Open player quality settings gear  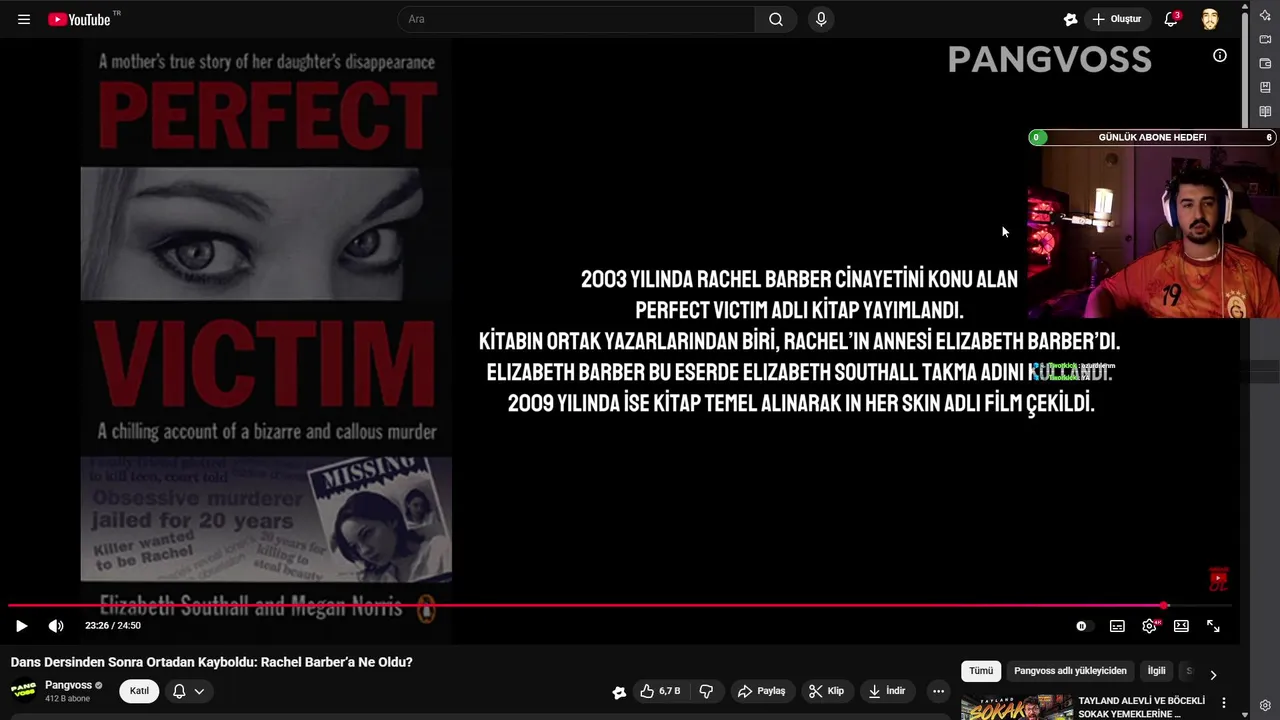click(x=1150, y=626)
